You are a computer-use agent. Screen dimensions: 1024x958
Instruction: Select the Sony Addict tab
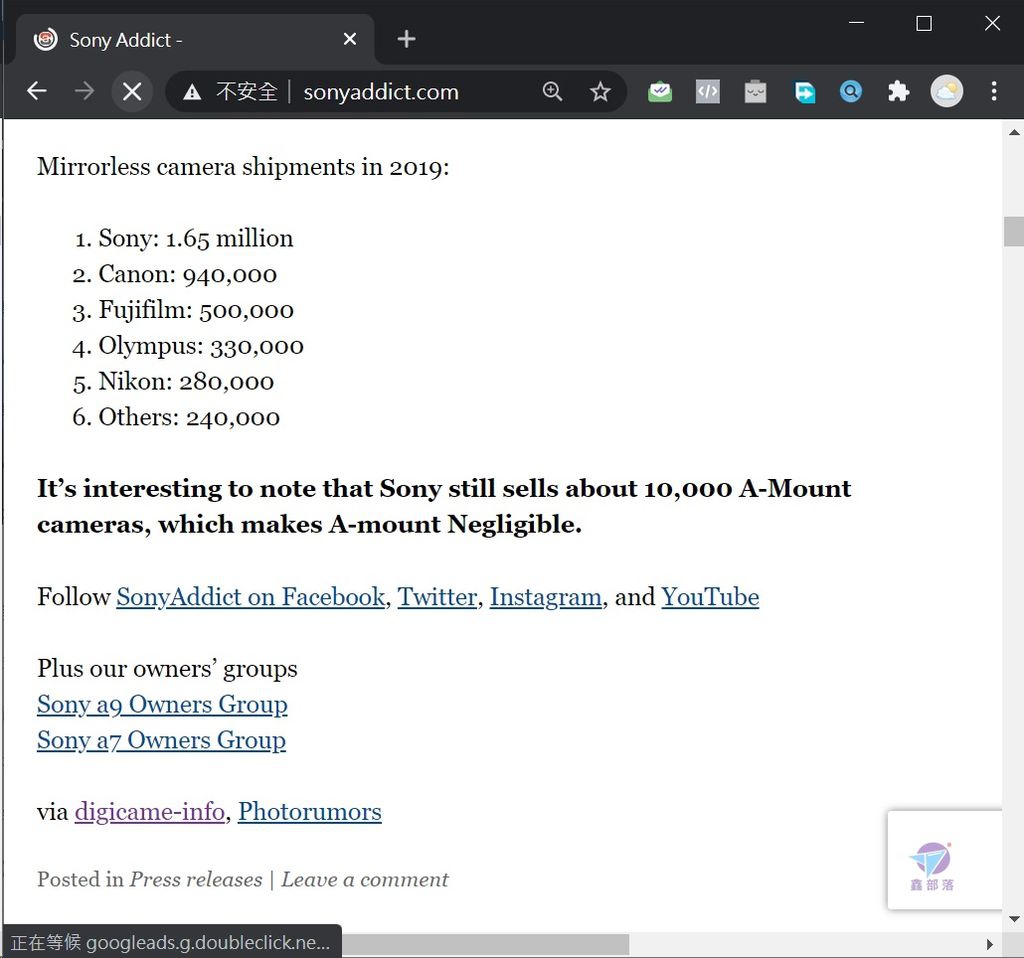click(x=195, y=39)
